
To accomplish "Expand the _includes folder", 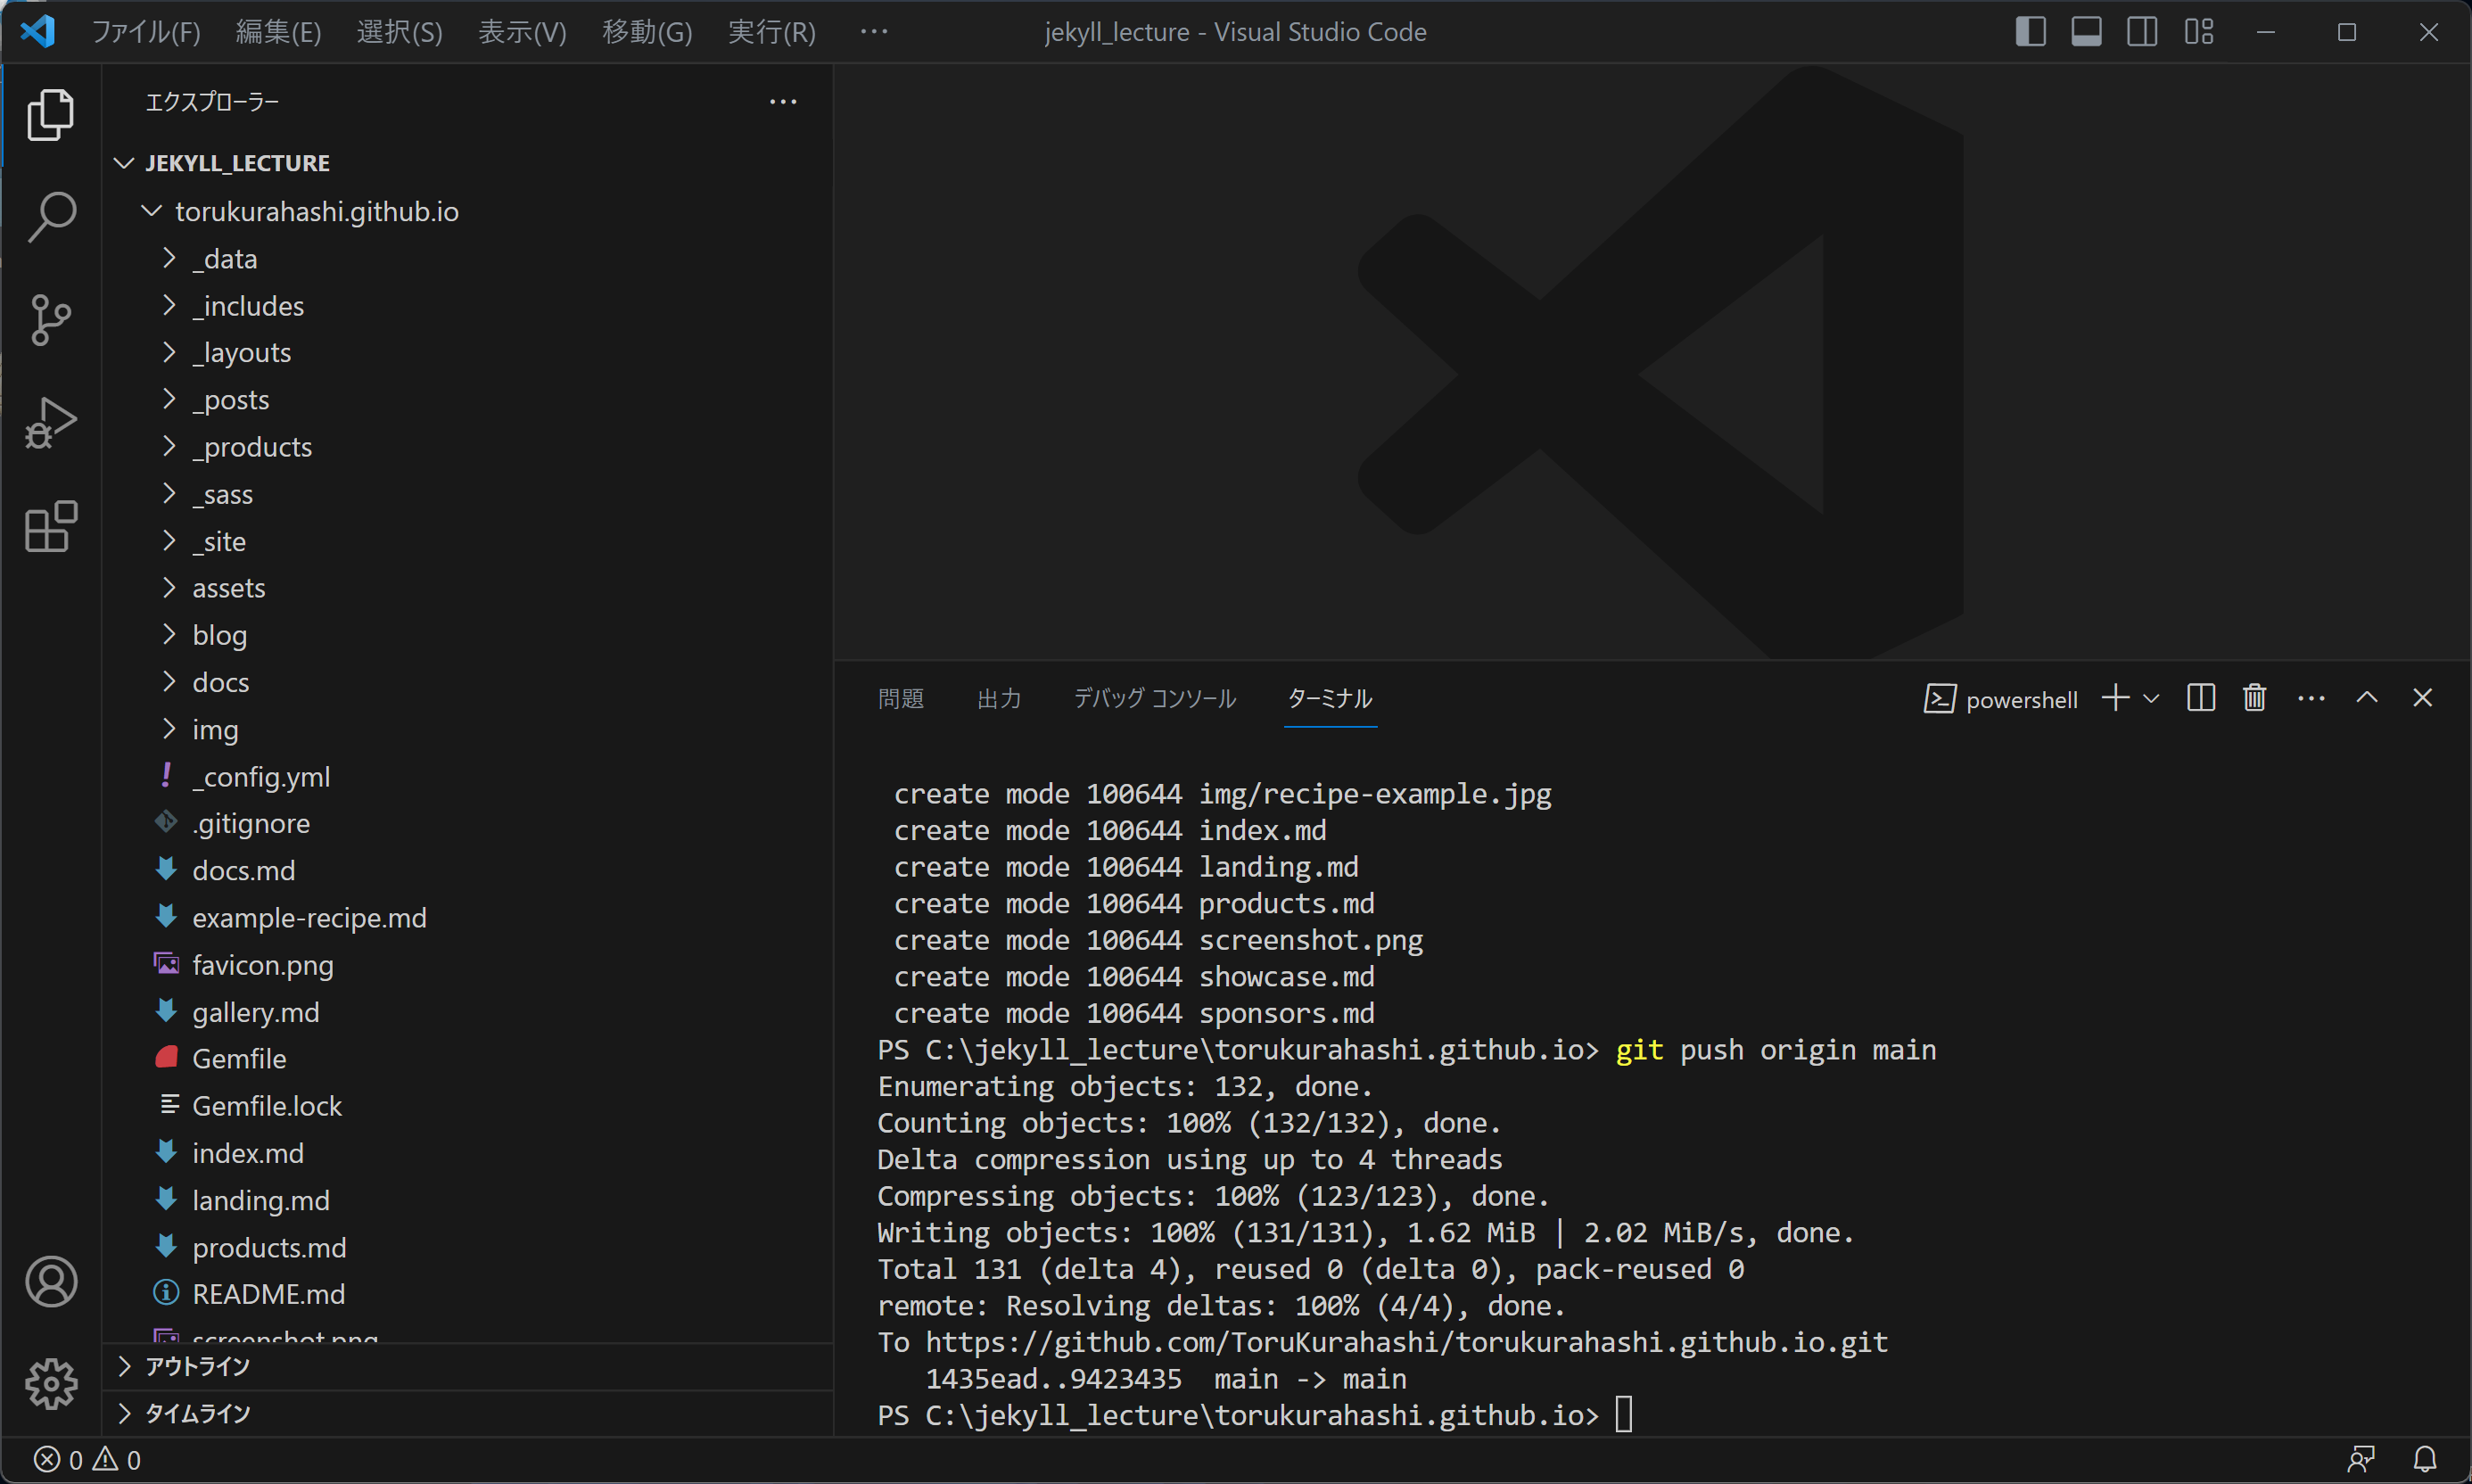I will click(x=468, y=306).
